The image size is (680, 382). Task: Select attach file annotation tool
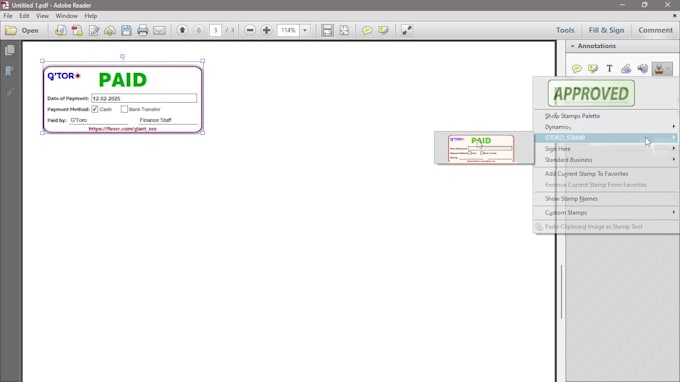click(626, 69)
